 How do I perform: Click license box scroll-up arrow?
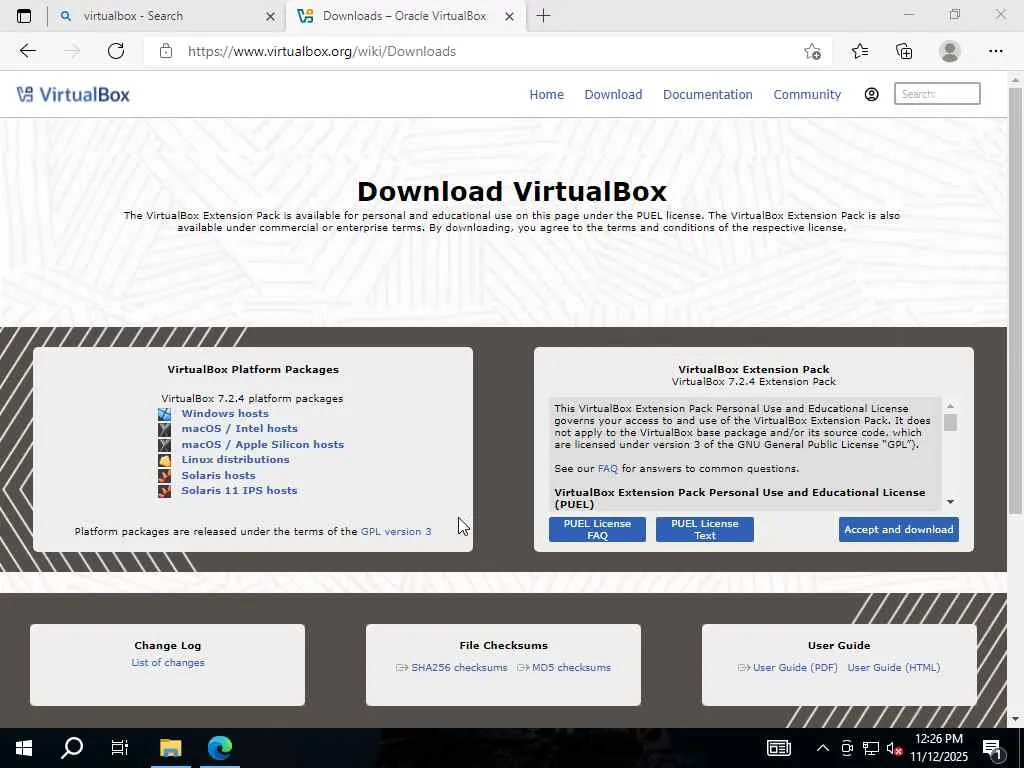coord(950,406)
